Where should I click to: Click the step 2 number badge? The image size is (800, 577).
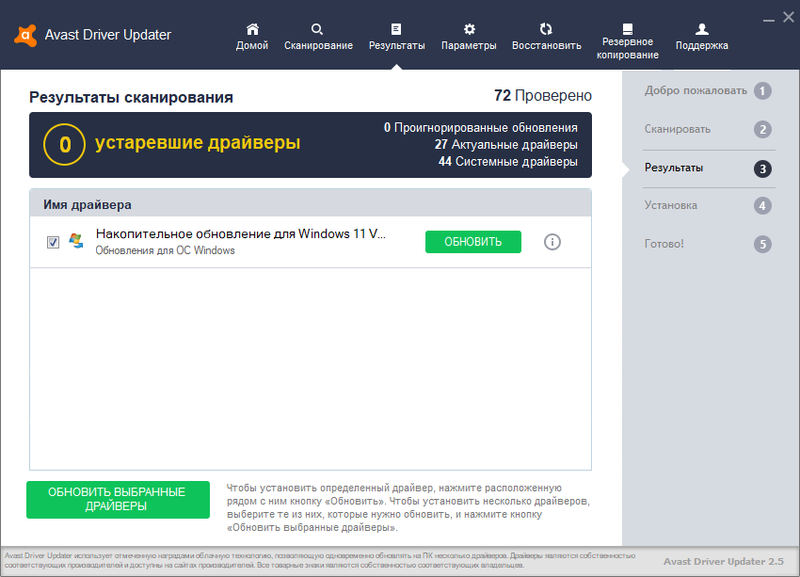coord(763,130)
